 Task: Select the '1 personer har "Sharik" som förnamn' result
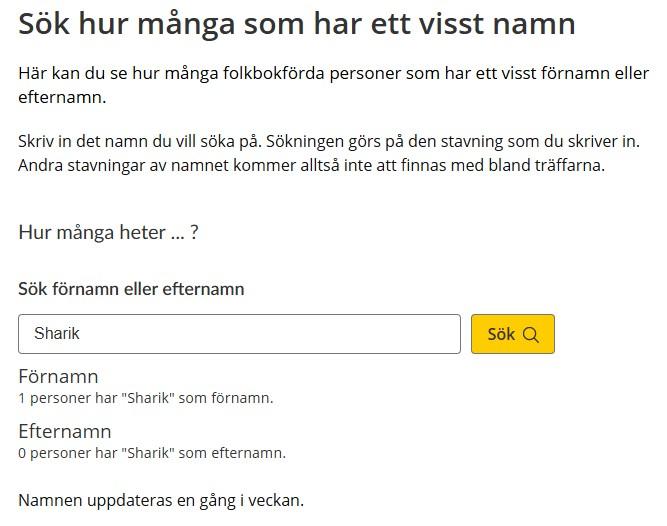click(x=145, y=398)
